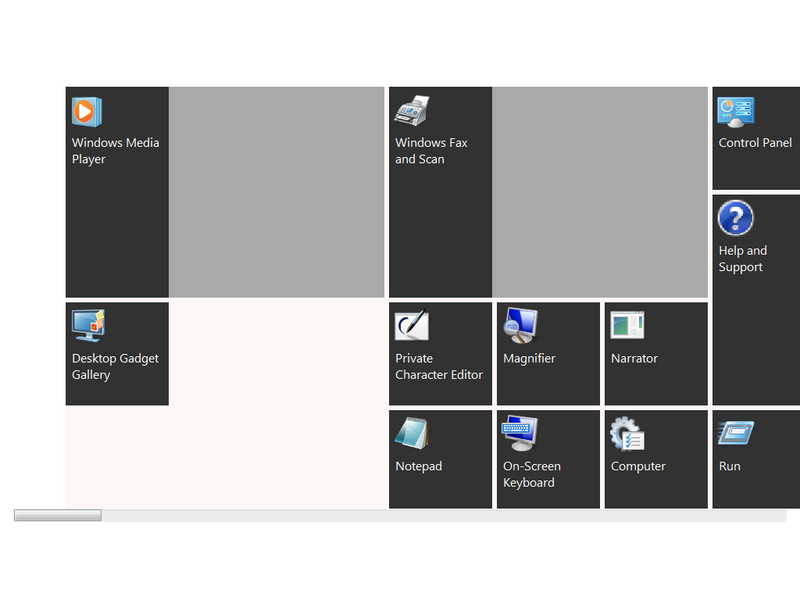Click the horizontal scrollbar thumb
Viewport: 800px width, 600px height.
click(58, 515)
